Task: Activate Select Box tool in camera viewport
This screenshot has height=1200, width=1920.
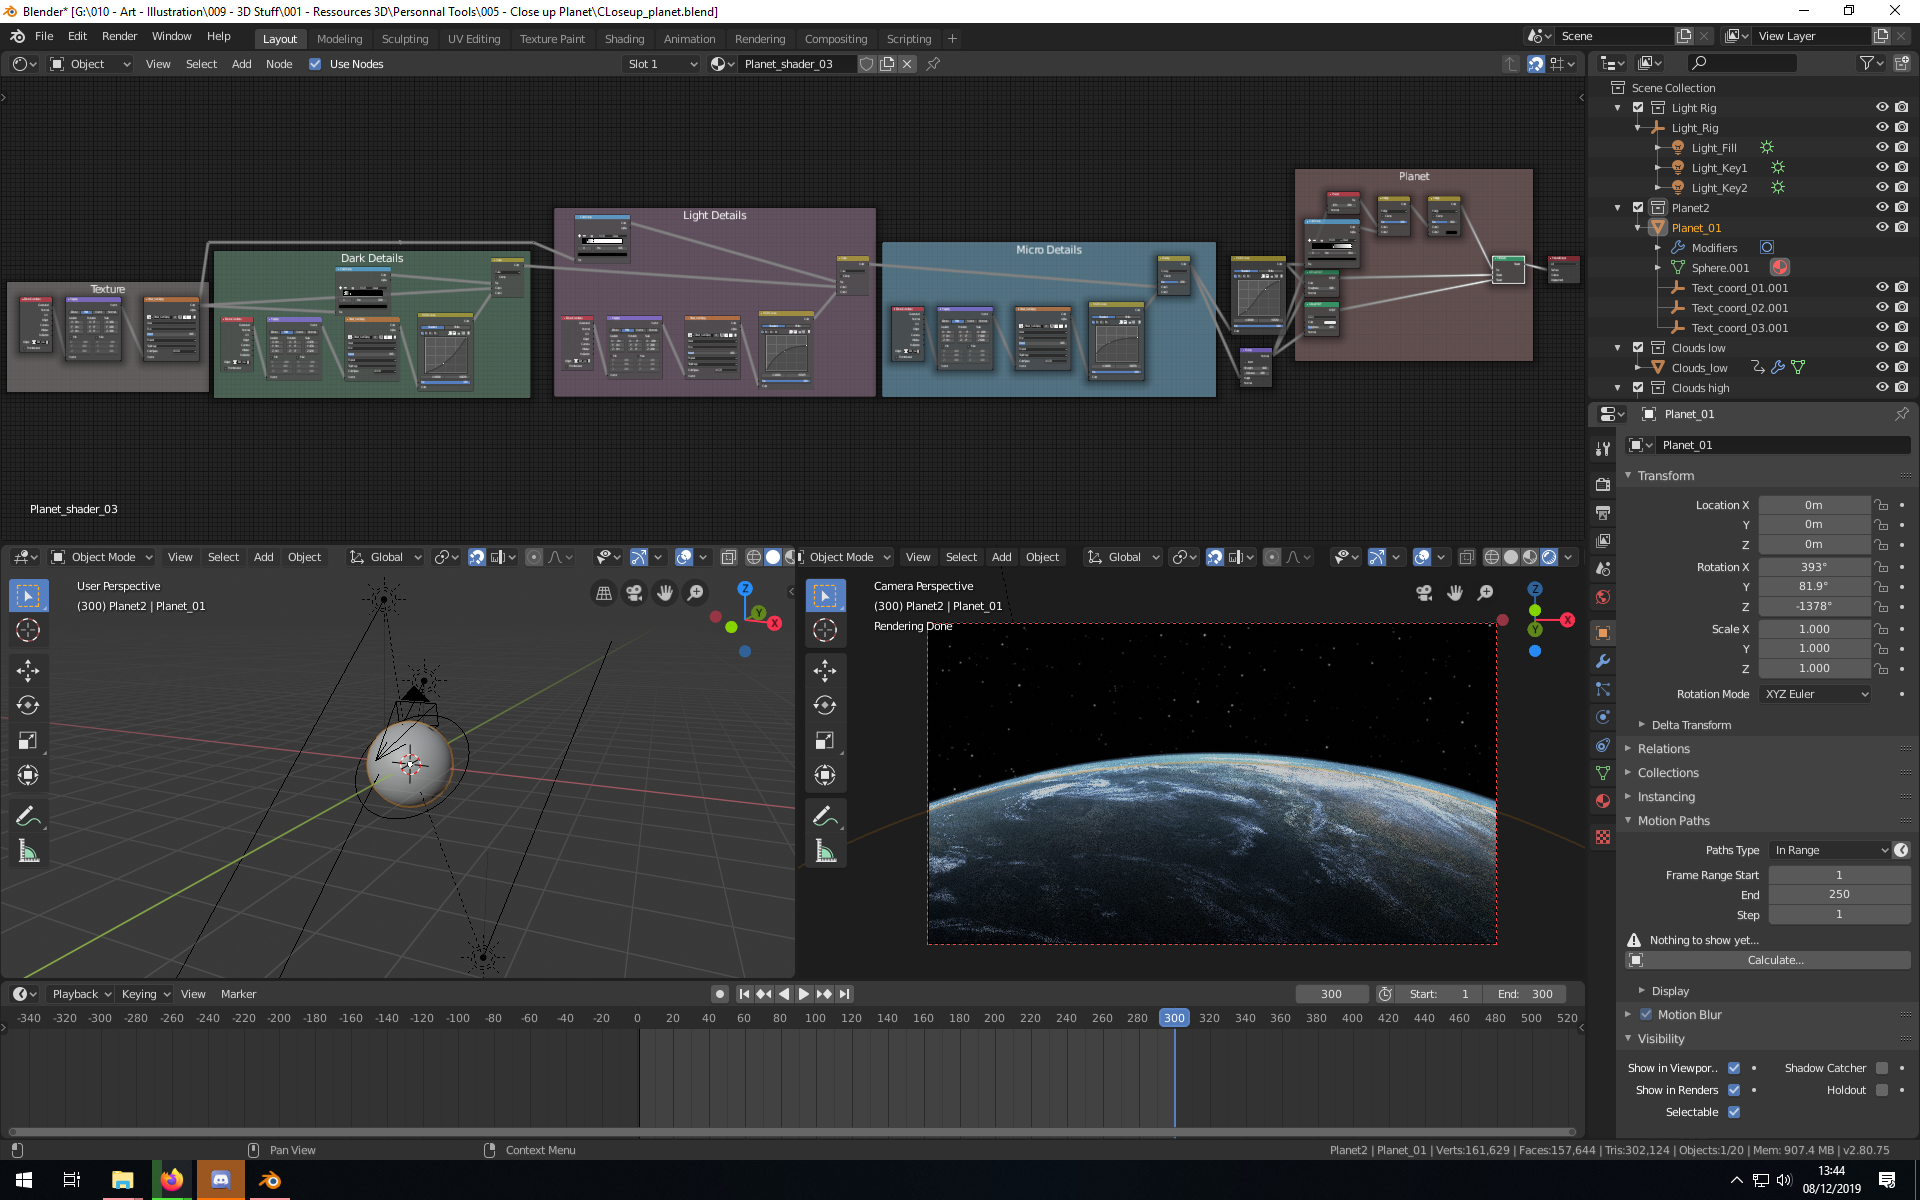Action: pos(825,596)
